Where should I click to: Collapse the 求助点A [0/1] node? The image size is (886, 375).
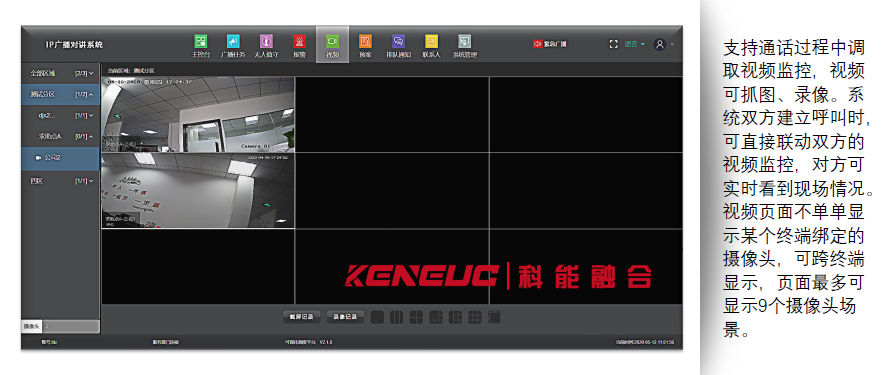(61, 137)
